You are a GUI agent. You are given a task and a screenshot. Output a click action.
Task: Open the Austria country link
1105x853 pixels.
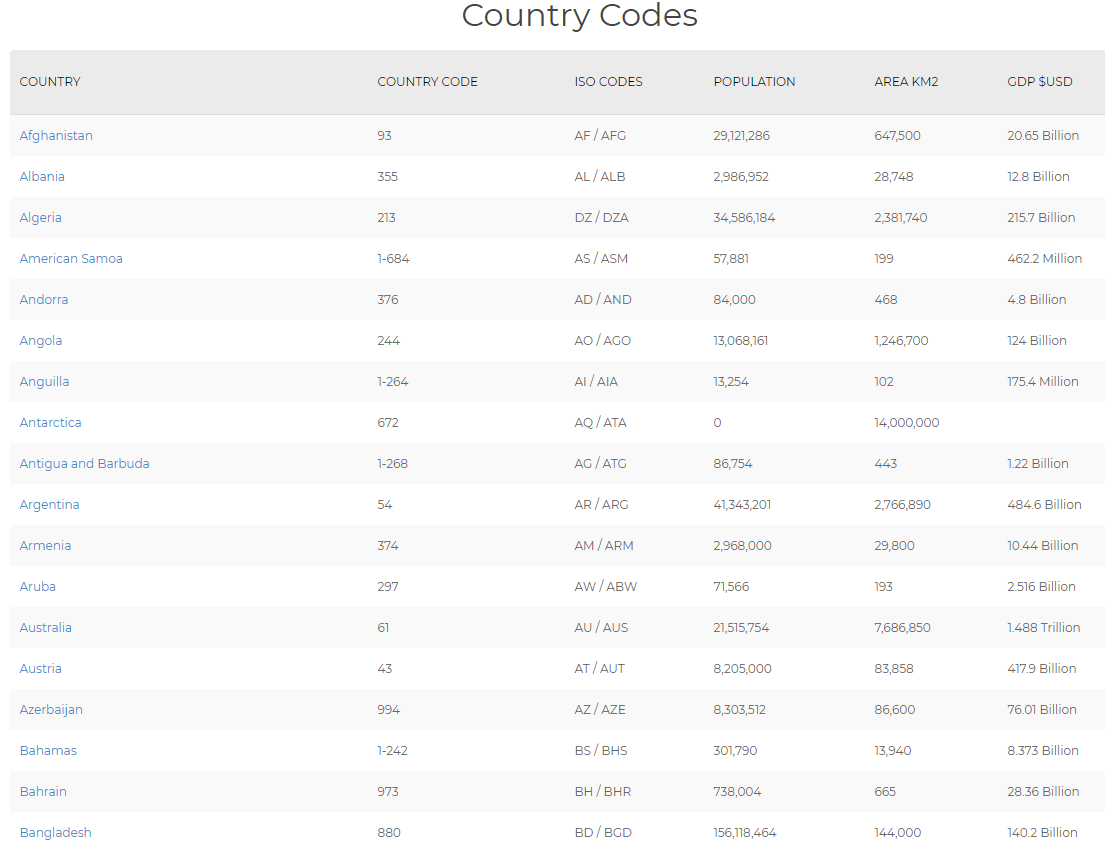click(40, 668)
